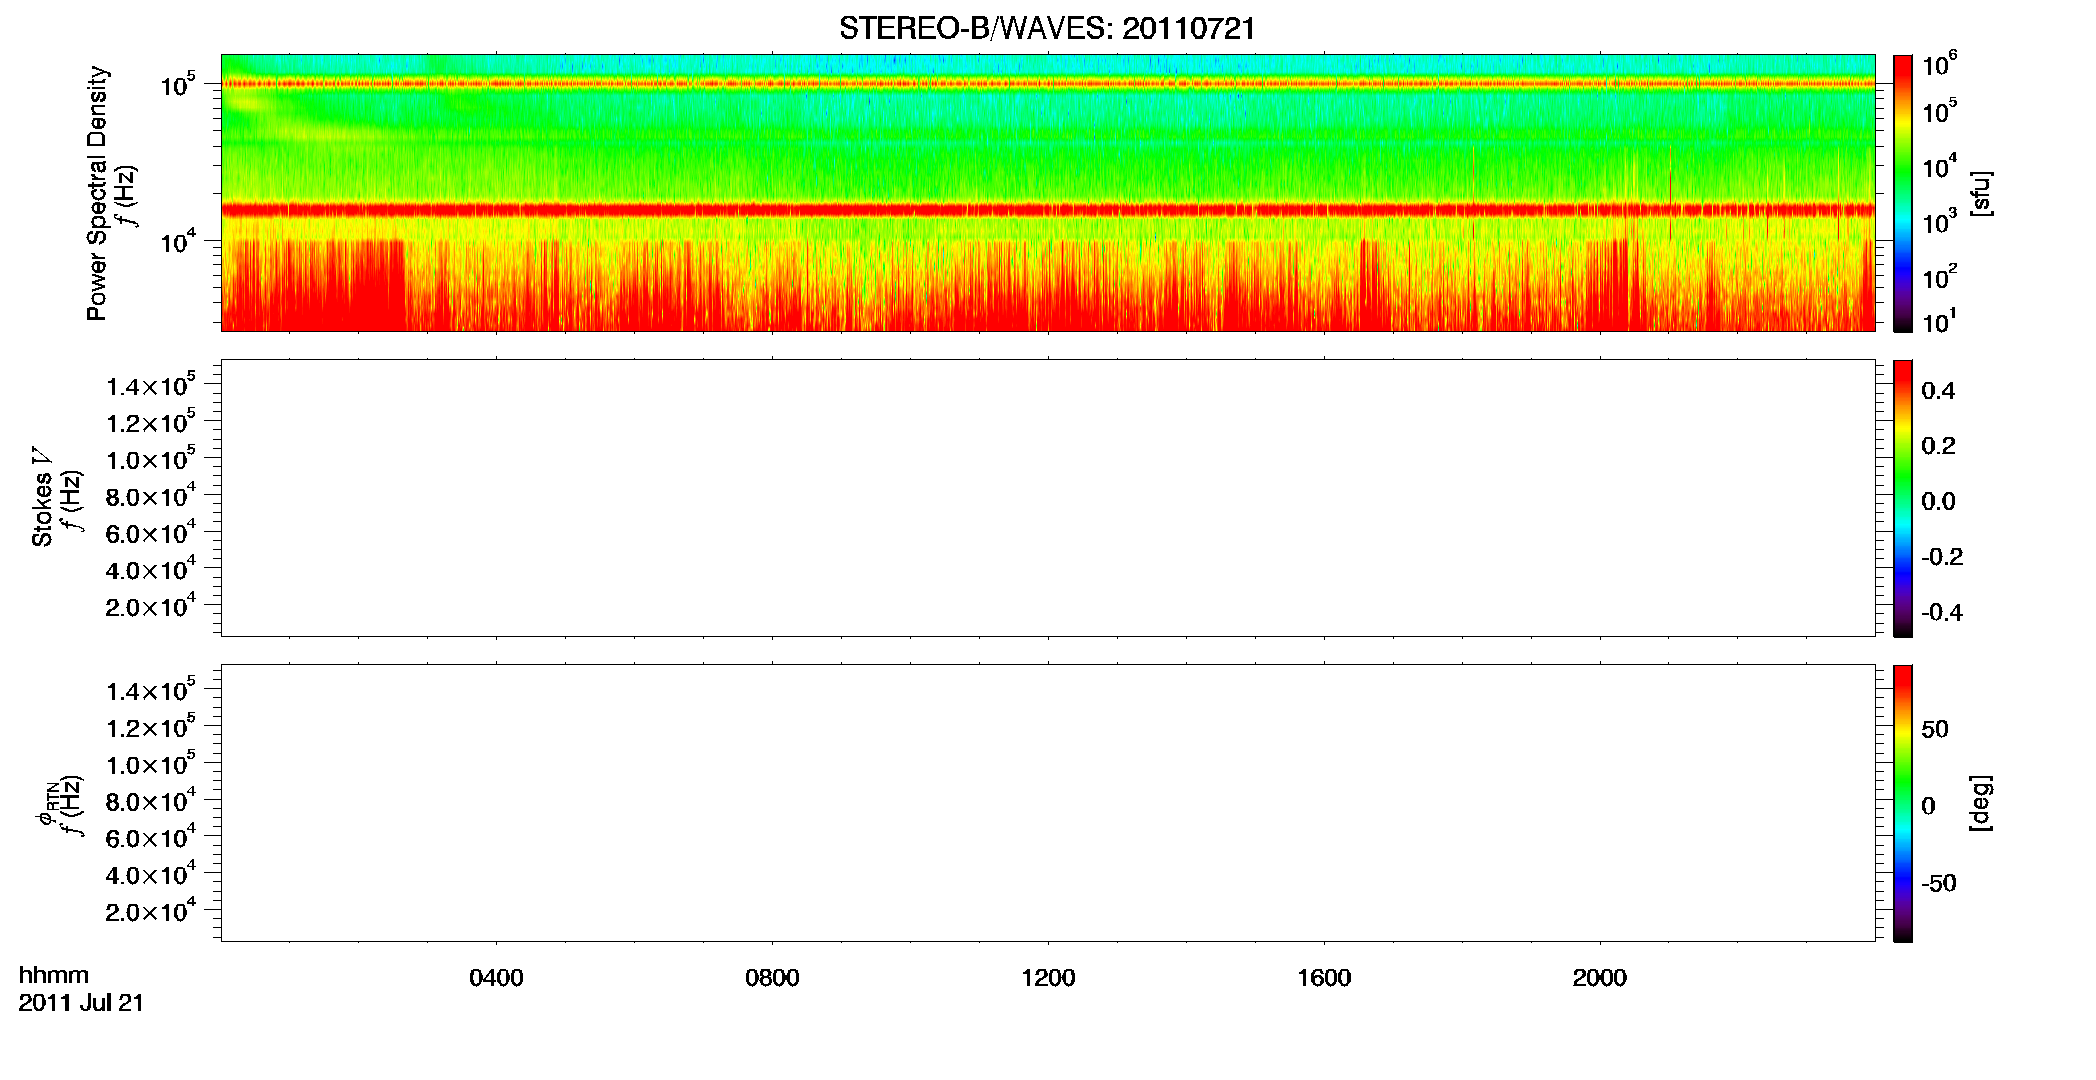Click the red band near 16 kHz

[1047, 210]
